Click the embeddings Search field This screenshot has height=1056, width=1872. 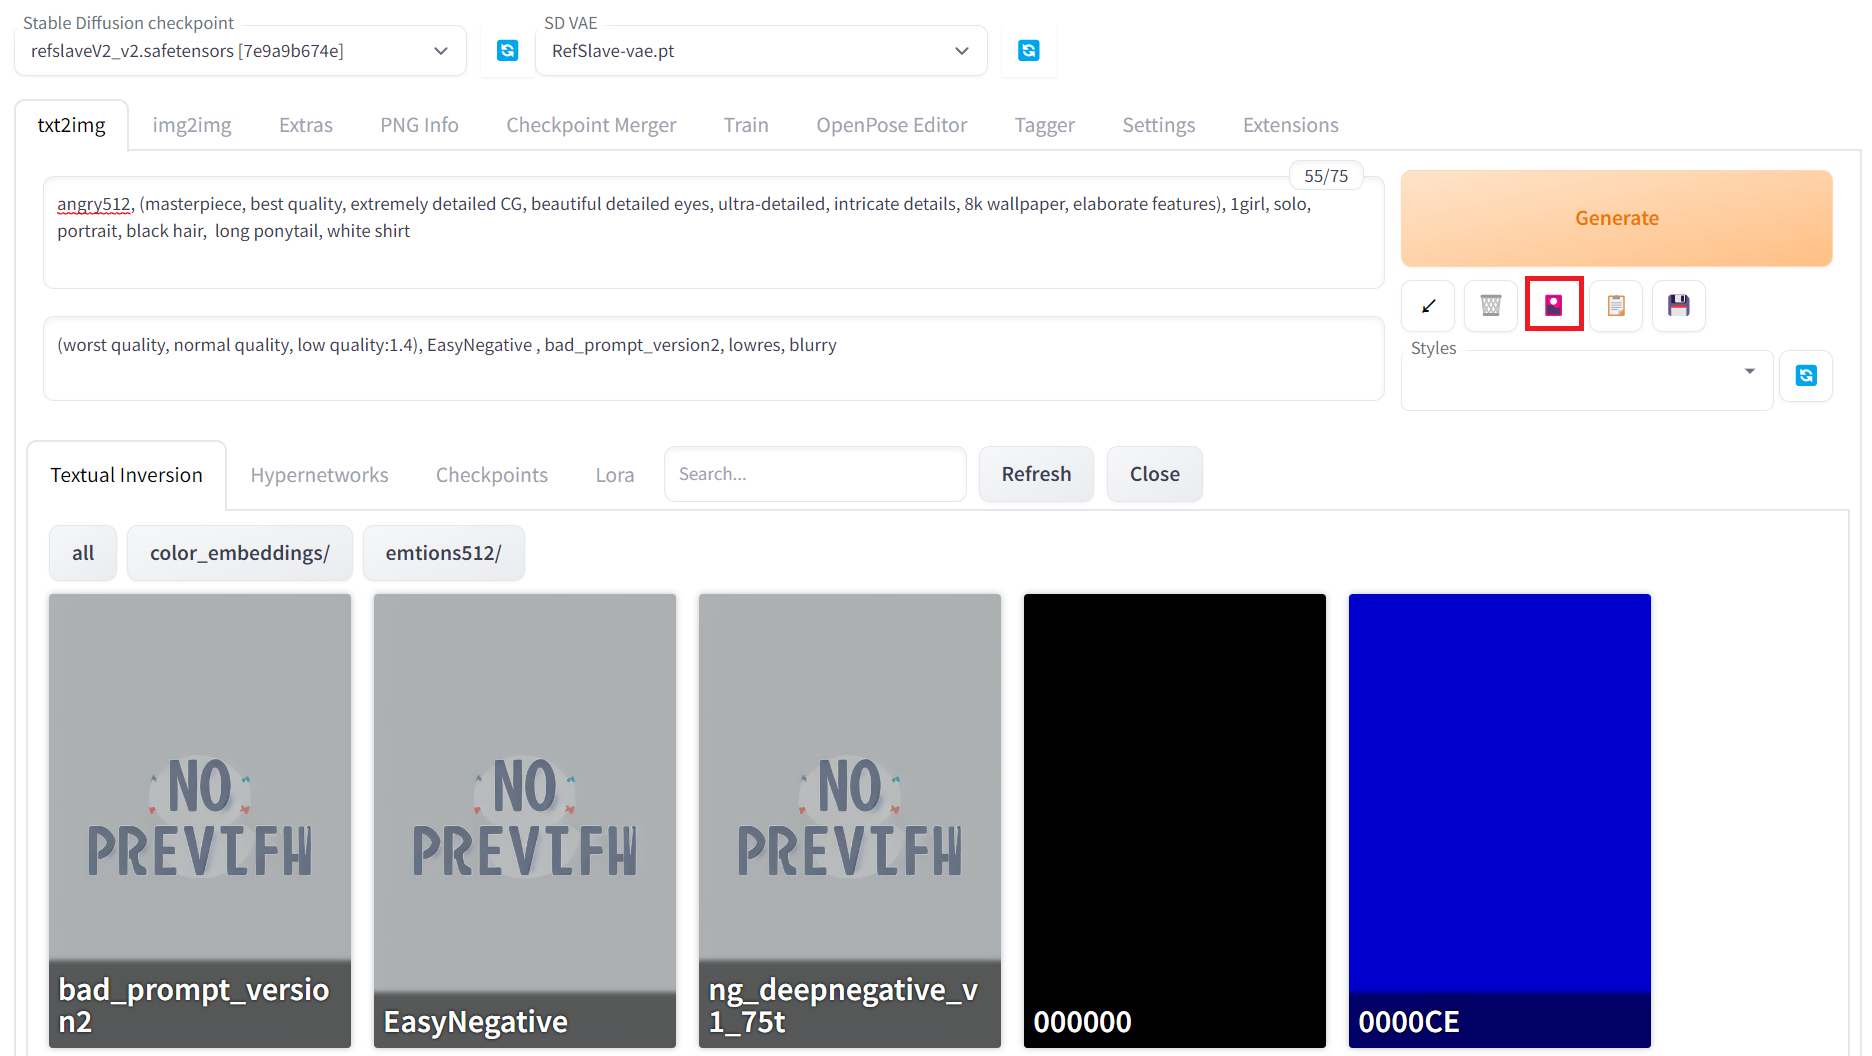click(x=815, y=474)
